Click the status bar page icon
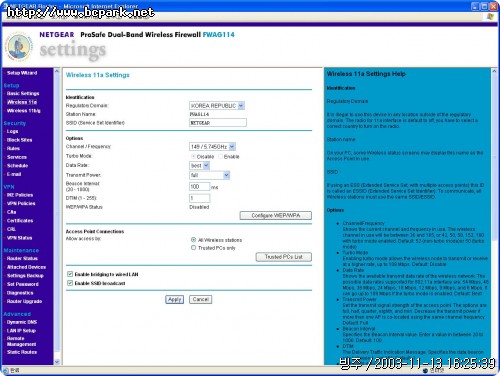Viewport: 500px width, 376px height. pos(6,370)
